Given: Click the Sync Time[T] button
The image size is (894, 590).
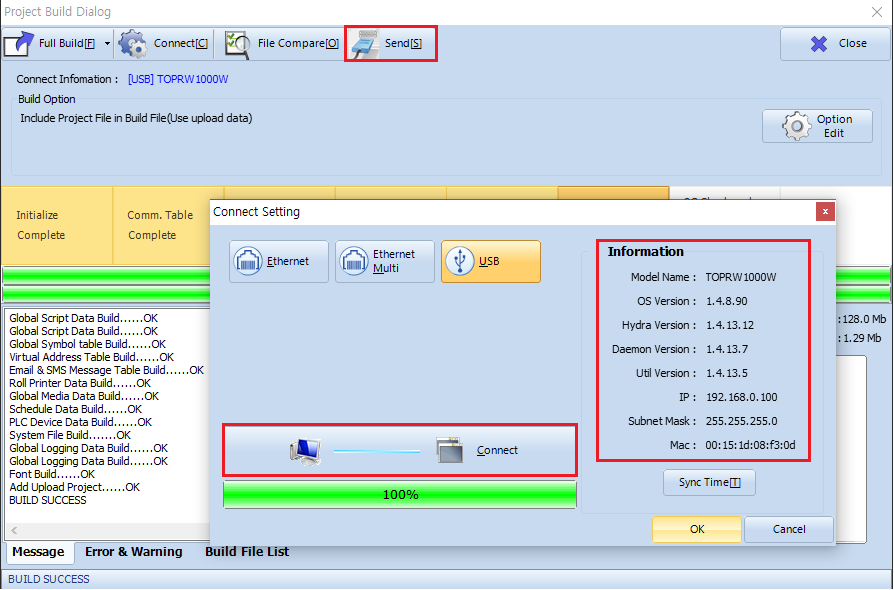Looking at the screenshot, I should tap(709, 483).
